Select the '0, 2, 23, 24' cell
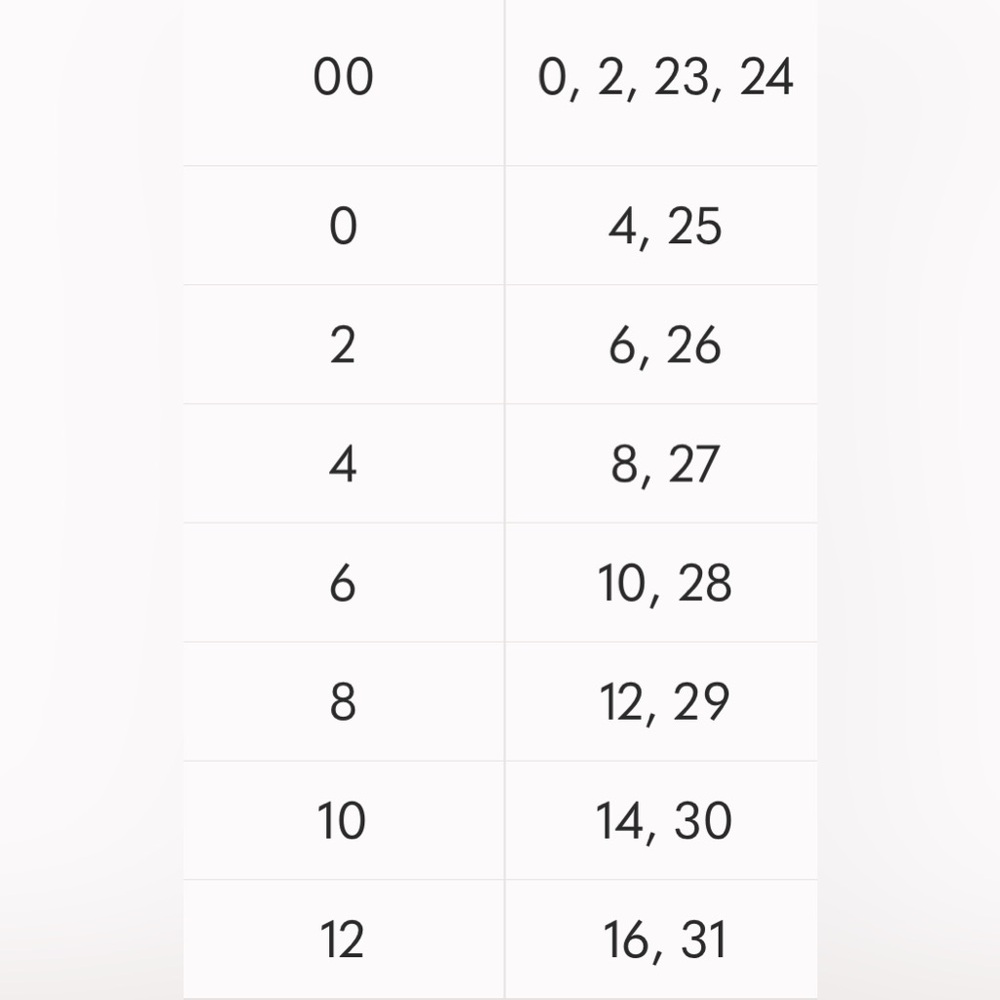Viewport: 1000px width, 1000px height. click(x=665, y=78)
